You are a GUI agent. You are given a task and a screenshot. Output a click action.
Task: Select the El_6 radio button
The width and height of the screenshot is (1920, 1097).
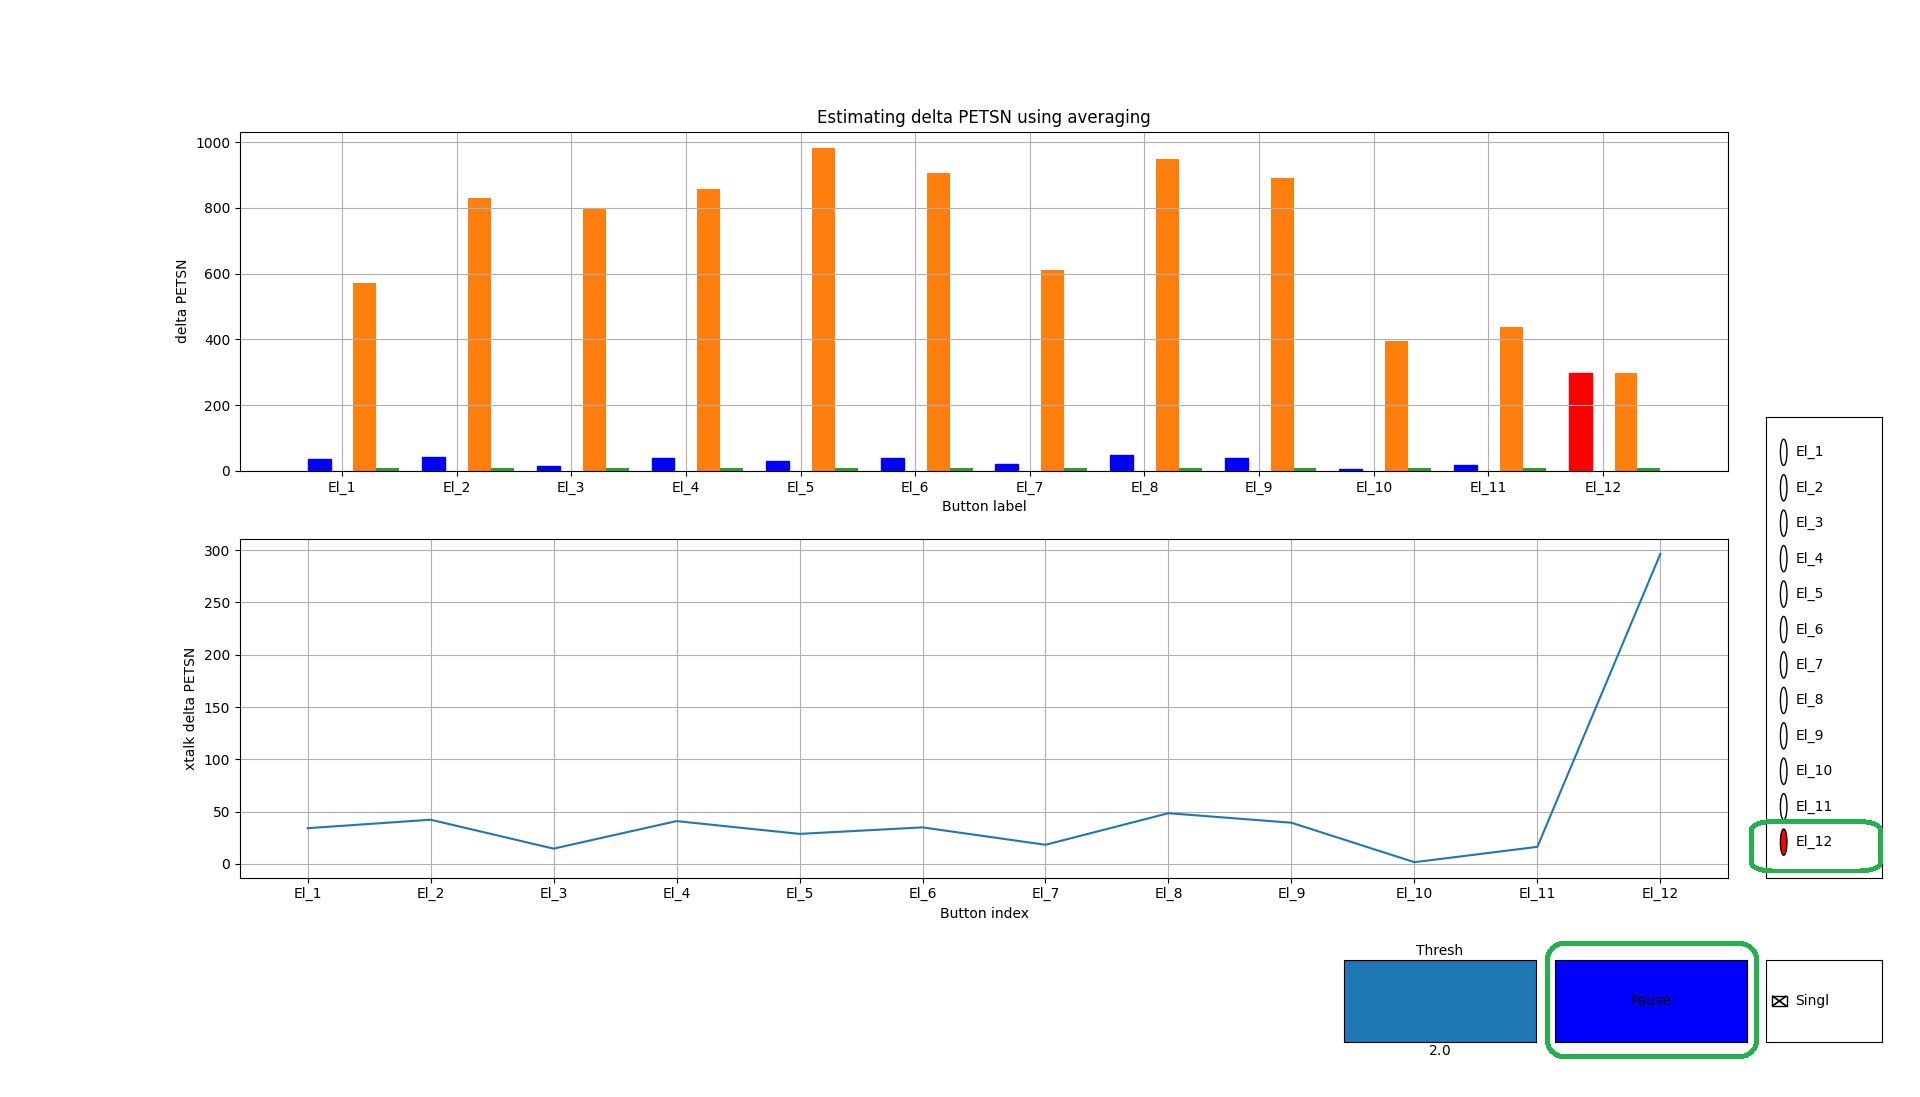pos(1783,630)
